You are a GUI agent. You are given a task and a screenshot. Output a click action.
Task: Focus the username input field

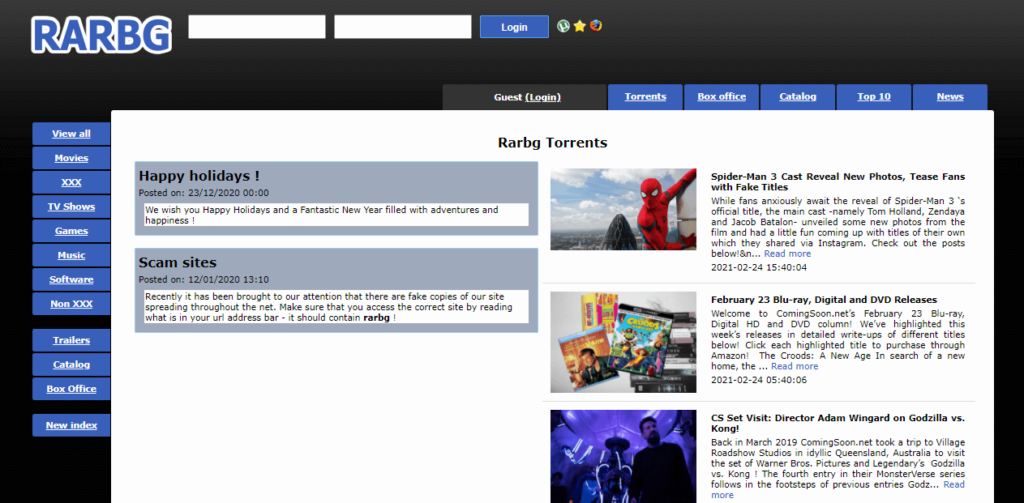pos(257,27)
